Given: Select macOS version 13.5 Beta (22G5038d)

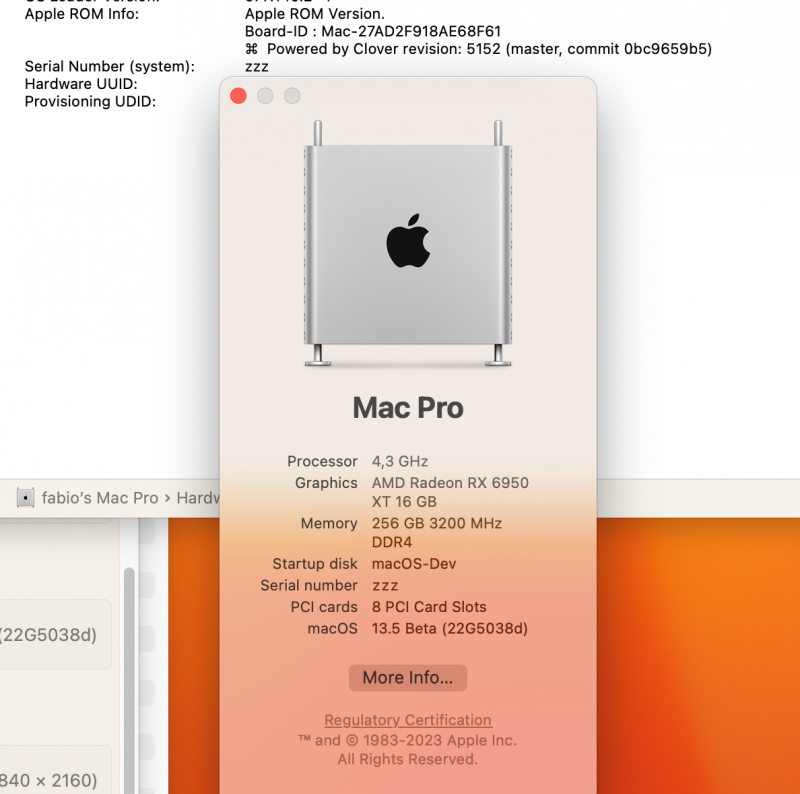Looking at the screenshot, I should point(449,629).
